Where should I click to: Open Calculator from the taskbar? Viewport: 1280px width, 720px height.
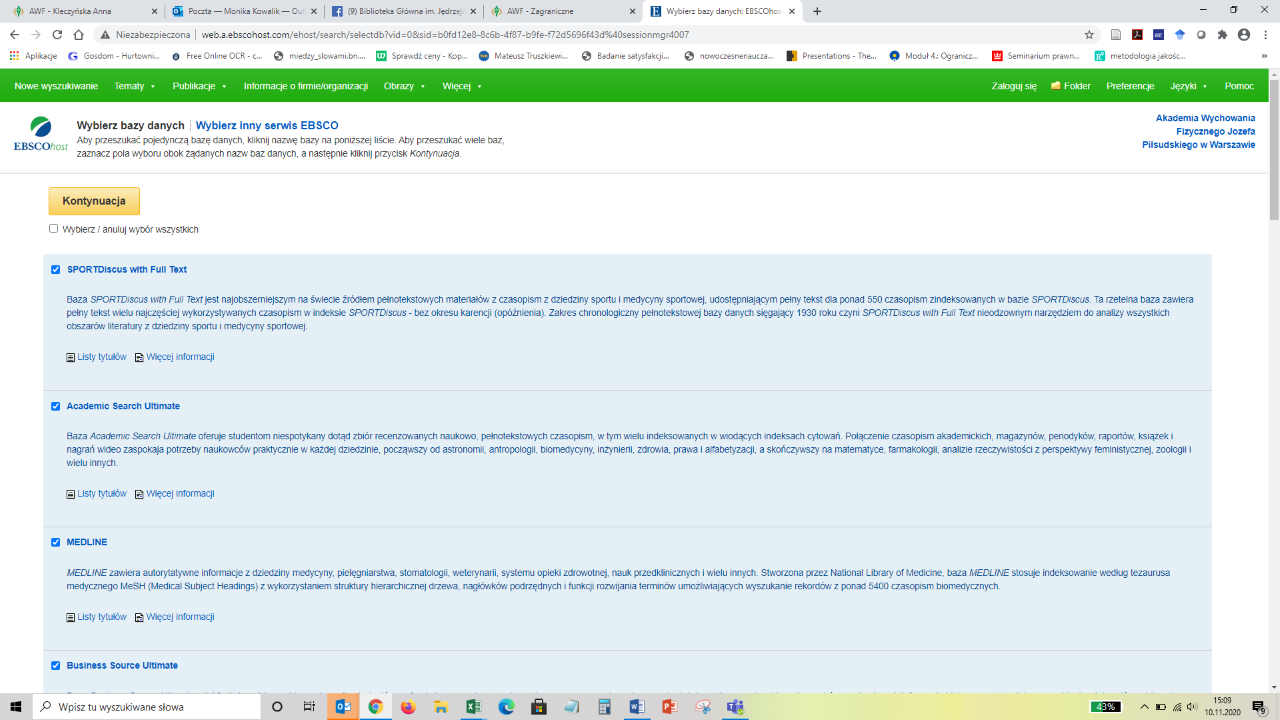tap(604, 706)
